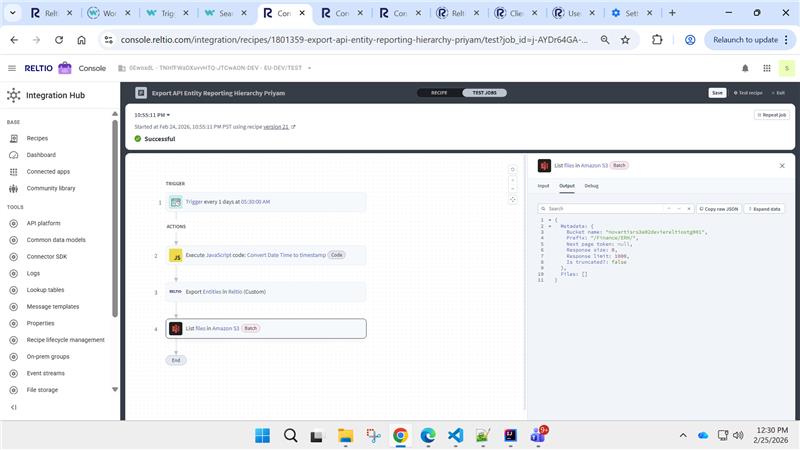This screenshot has width=800, height=450.
Task: Open On-prem groups in the sidebar
Action: tap(48, 357)
